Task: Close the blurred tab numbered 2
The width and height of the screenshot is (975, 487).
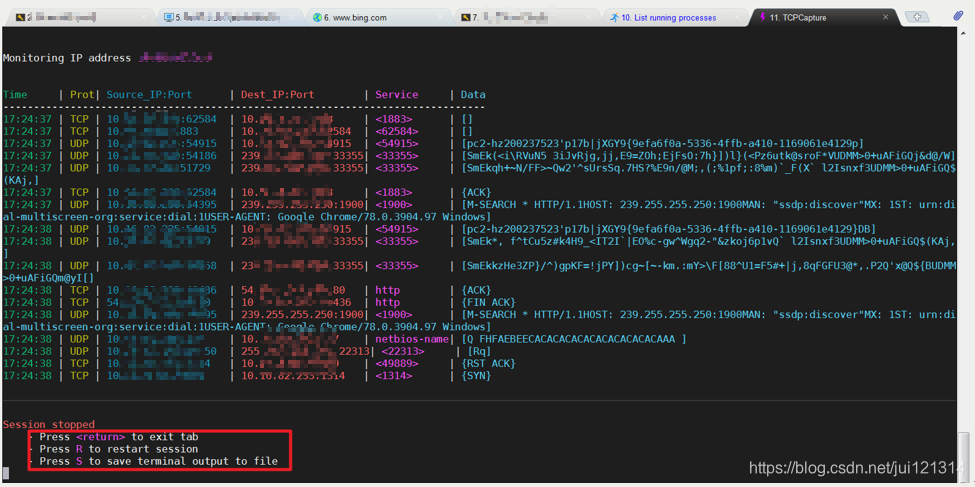Action: point(143,17)
